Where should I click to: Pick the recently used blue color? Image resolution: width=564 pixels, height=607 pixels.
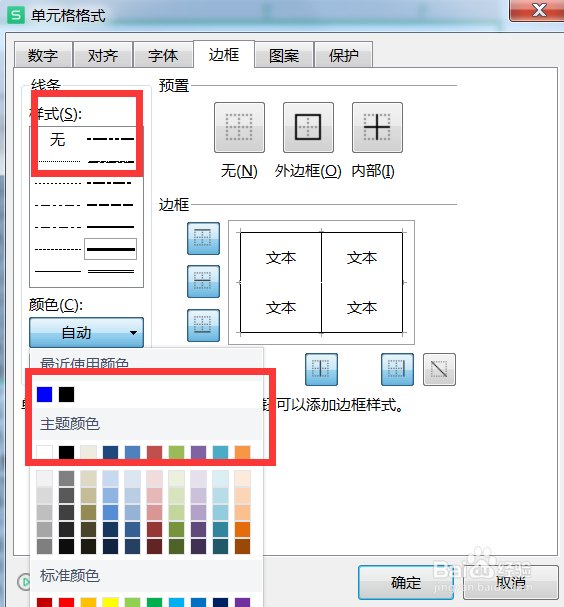[45, 394]
